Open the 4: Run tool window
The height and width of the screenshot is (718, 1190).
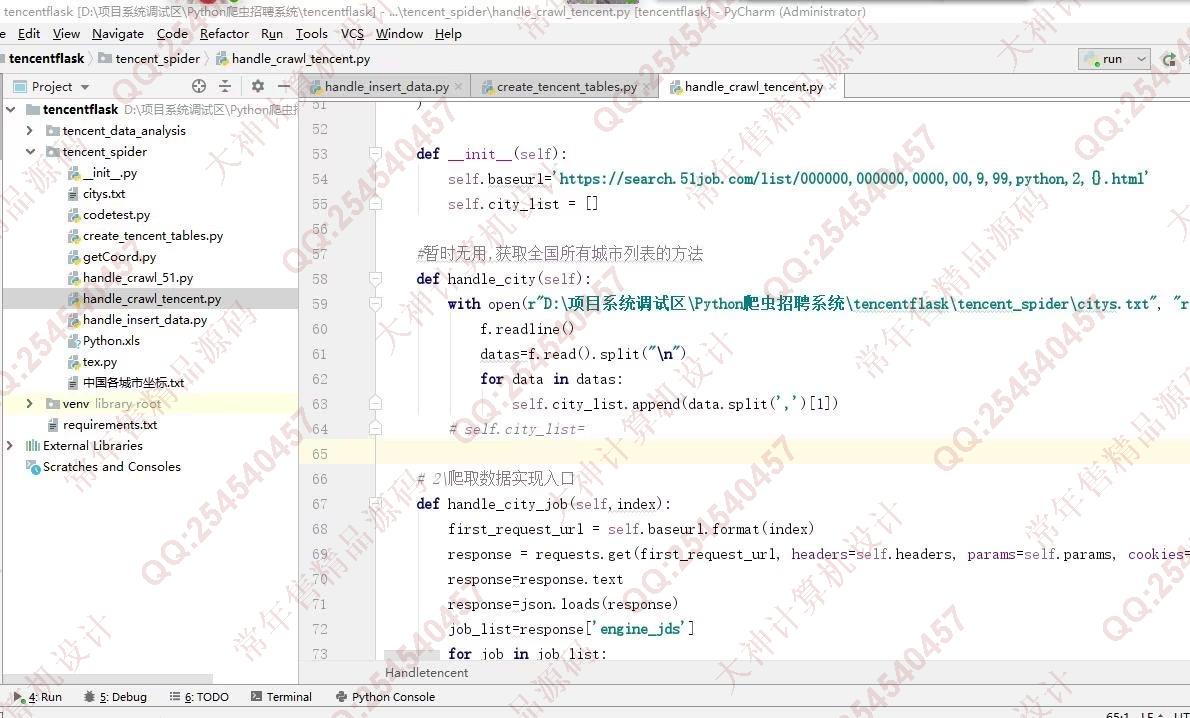[38, 697]
